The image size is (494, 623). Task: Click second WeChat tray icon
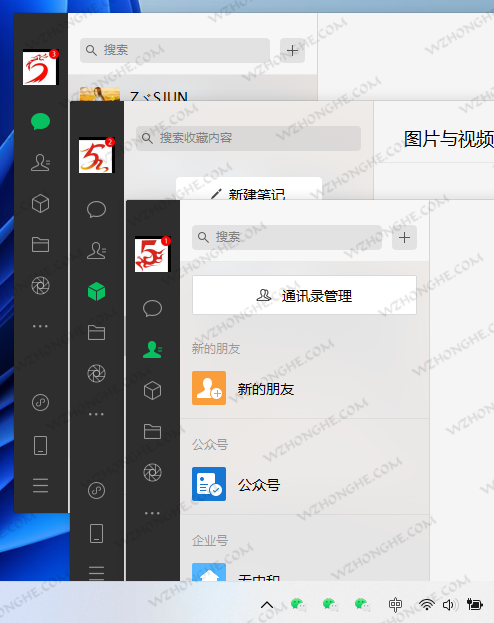coord(330,605)
